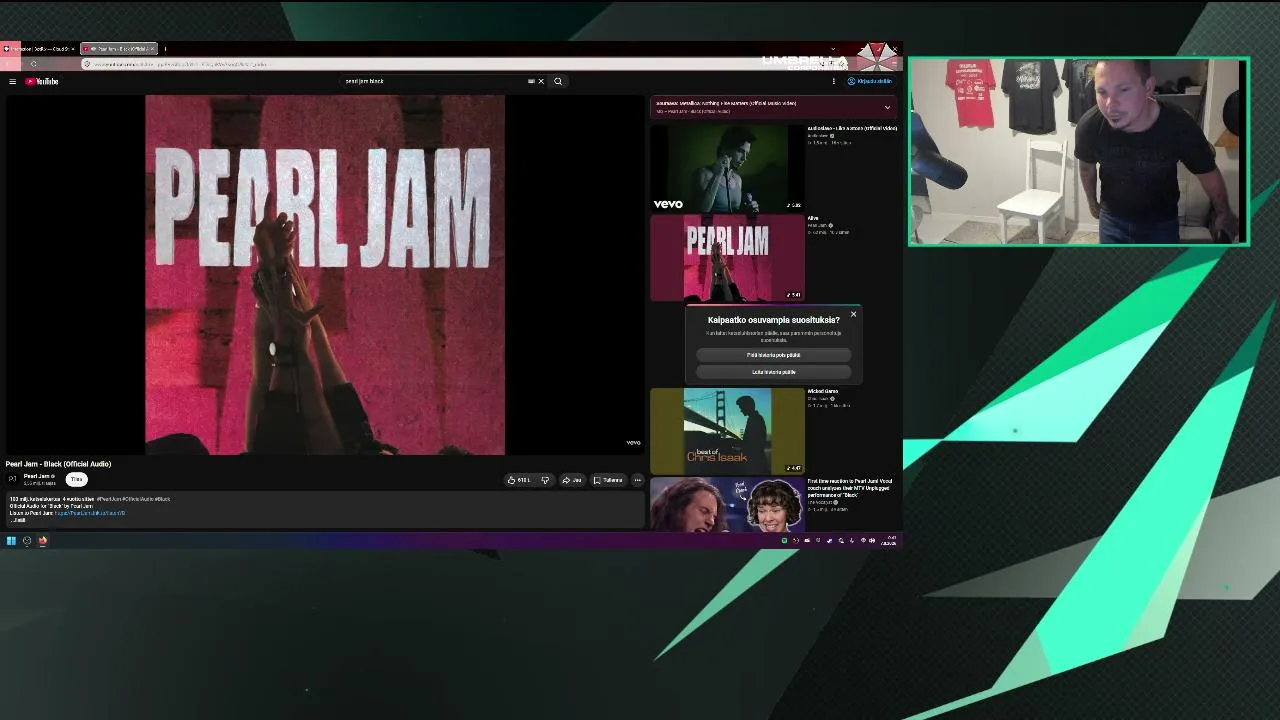Open the first time reaction video title

point(850,488)
